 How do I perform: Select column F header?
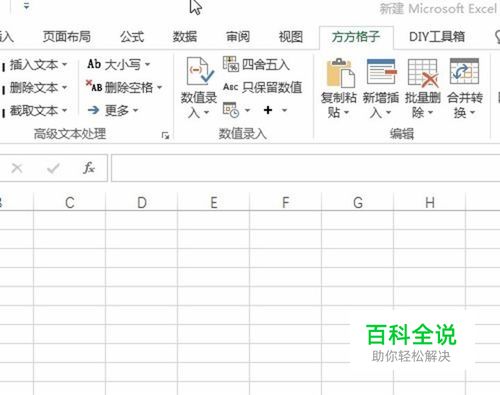(286, 202)
